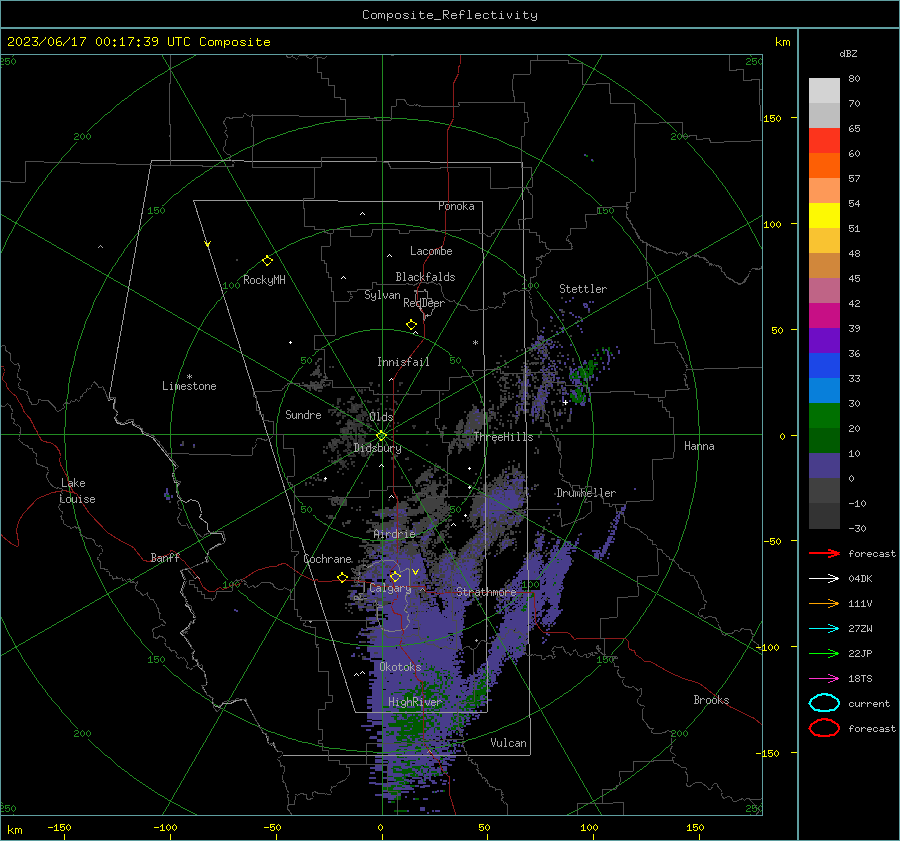Screen dimensions: 900x841
Task: Click the violet 36–39 dBZ color swatch
Action: coord(824,341)
